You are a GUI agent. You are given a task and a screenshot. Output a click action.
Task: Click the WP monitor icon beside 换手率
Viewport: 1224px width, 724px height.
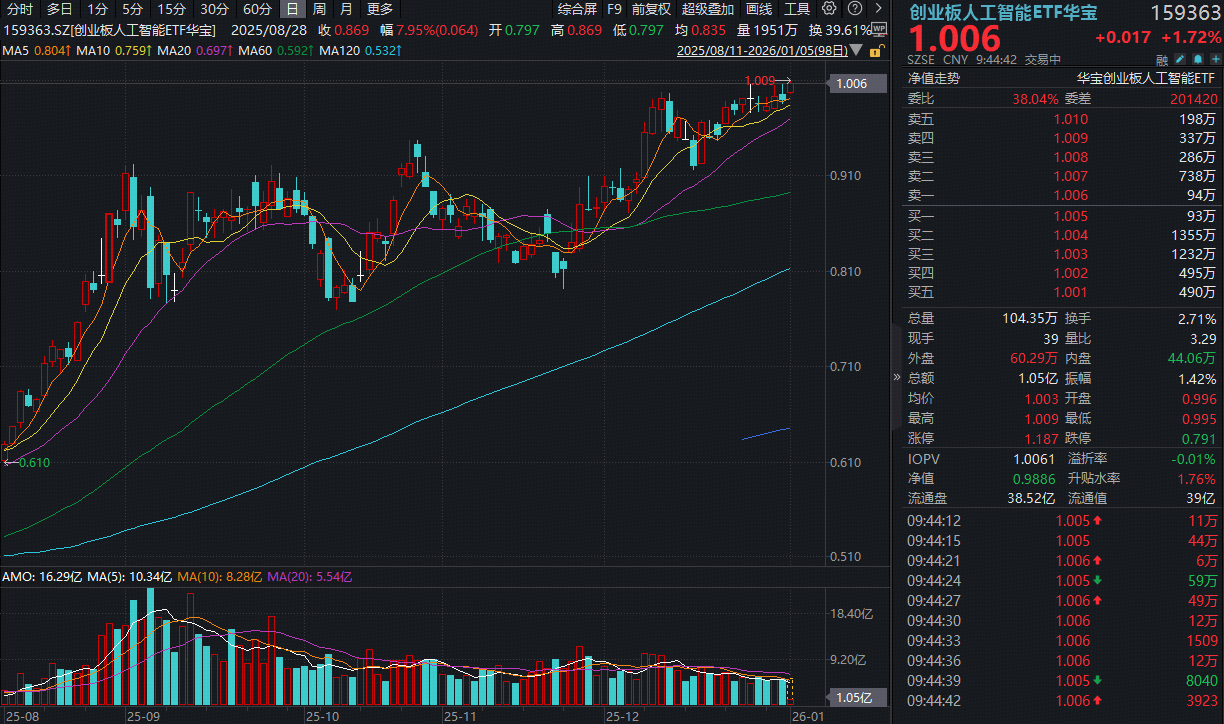879,30
